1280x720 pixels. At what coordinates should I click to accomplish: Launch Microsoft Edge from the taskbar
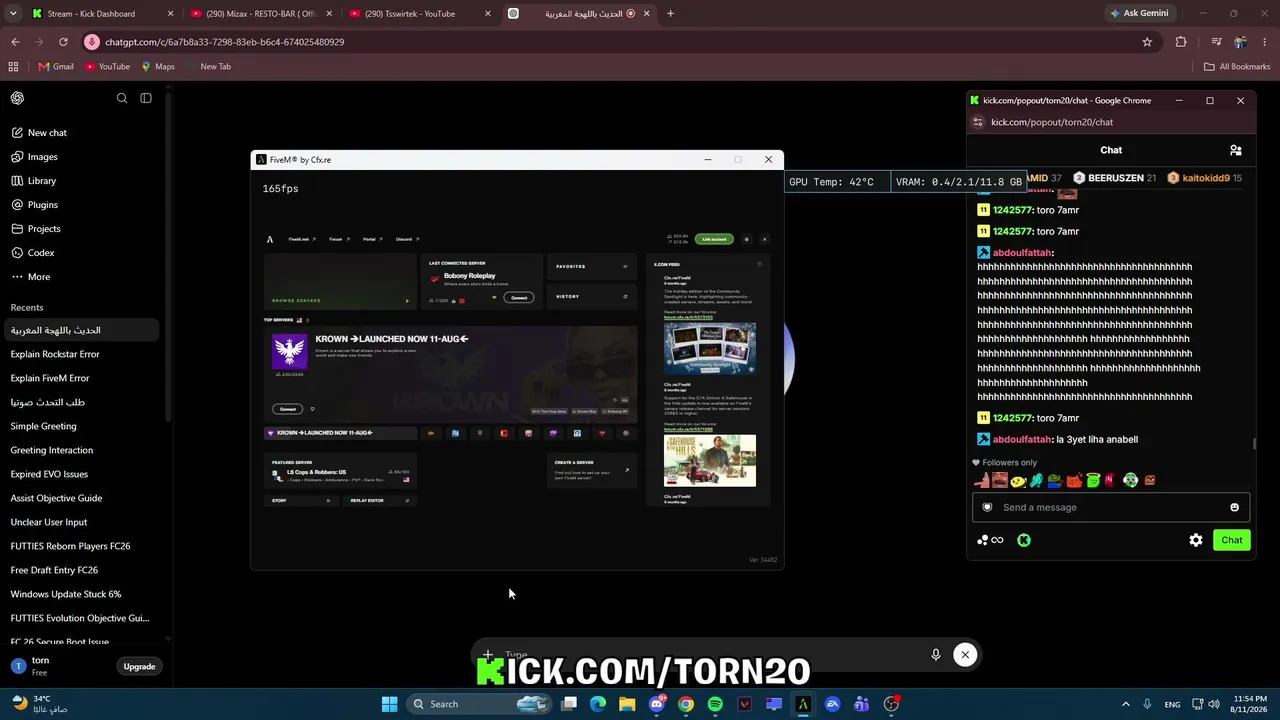click(598, 704)
